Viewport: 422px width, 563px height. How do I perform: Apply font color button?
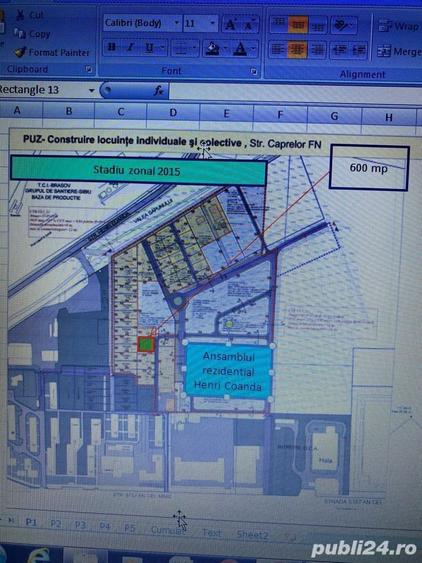point(240,49)
